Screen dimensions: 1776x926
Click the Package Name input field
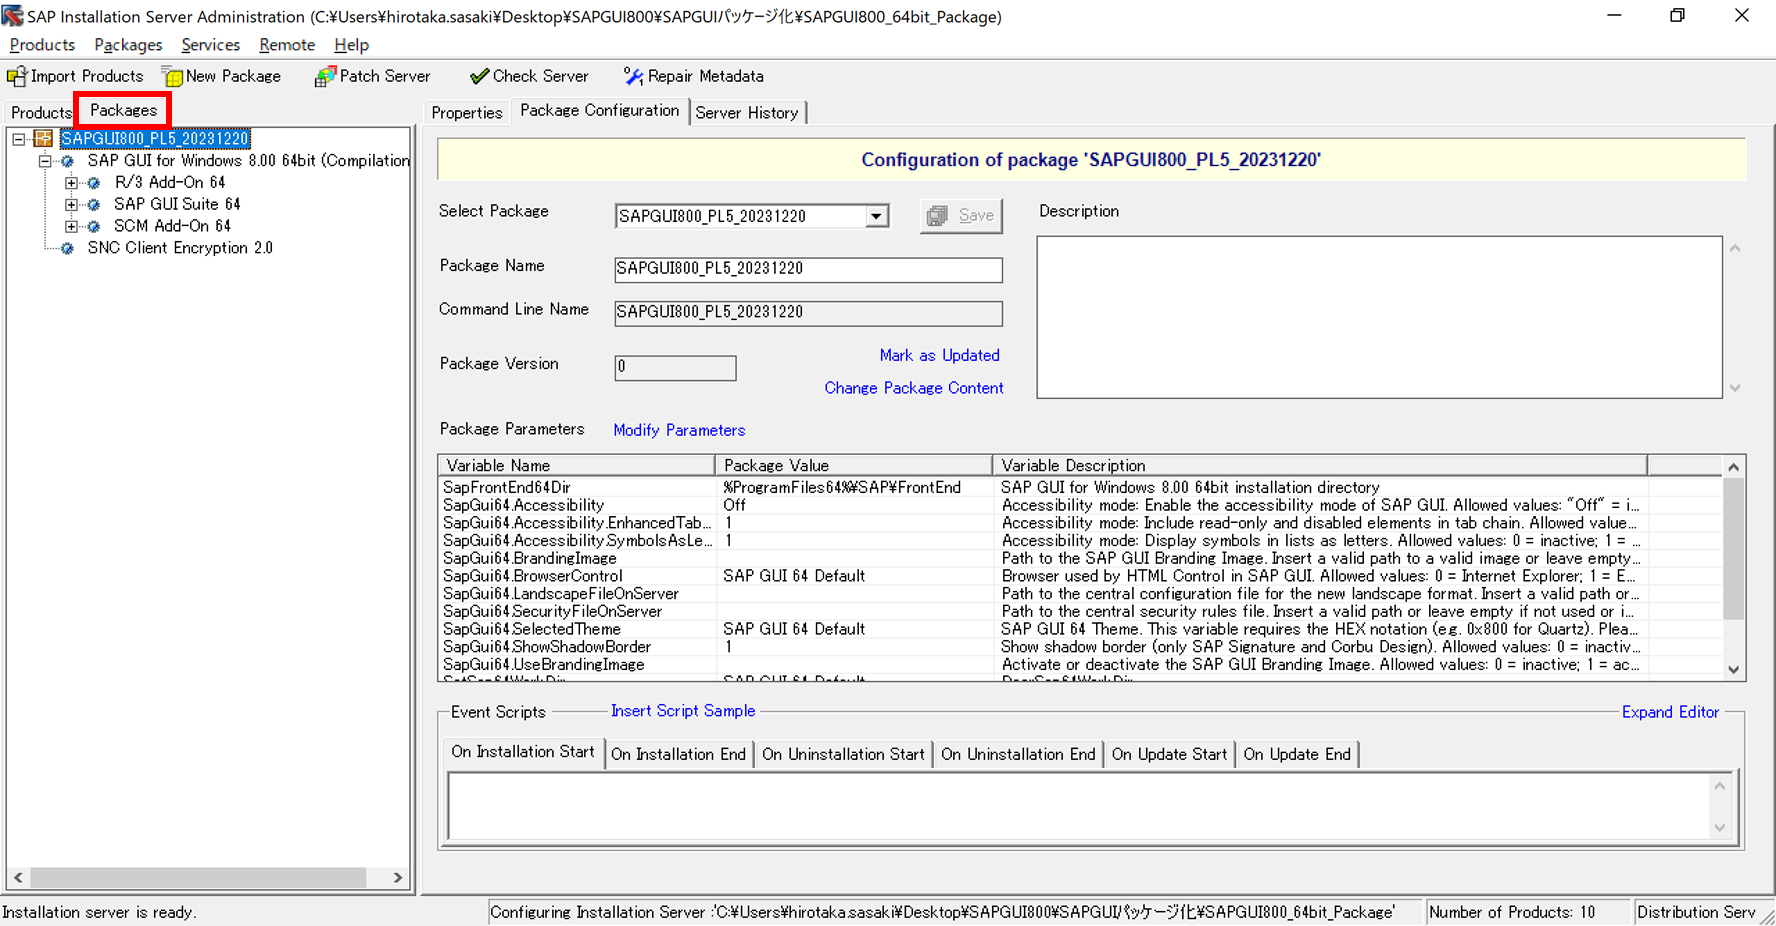point(808,269)
